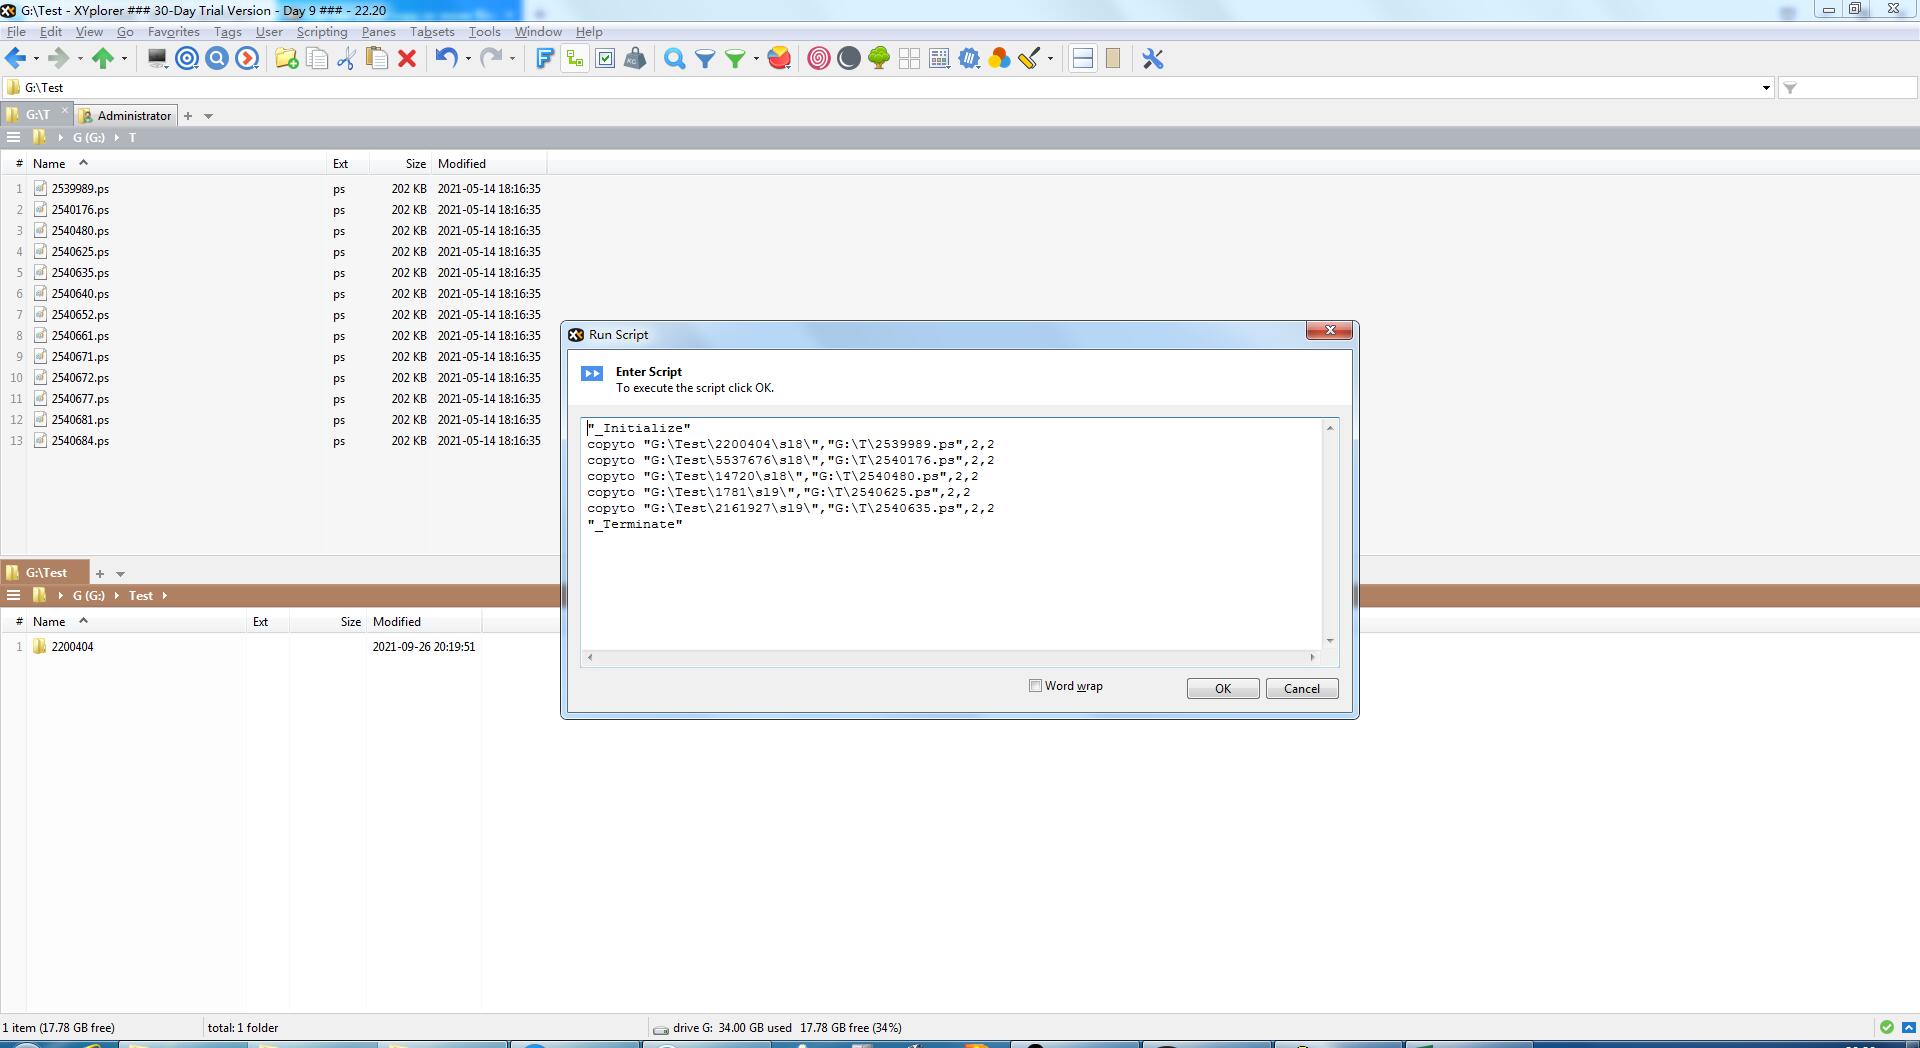This screenshot has width=1920, height=1048.
Task: Undo the last action
Action: (x=445, y=59)
